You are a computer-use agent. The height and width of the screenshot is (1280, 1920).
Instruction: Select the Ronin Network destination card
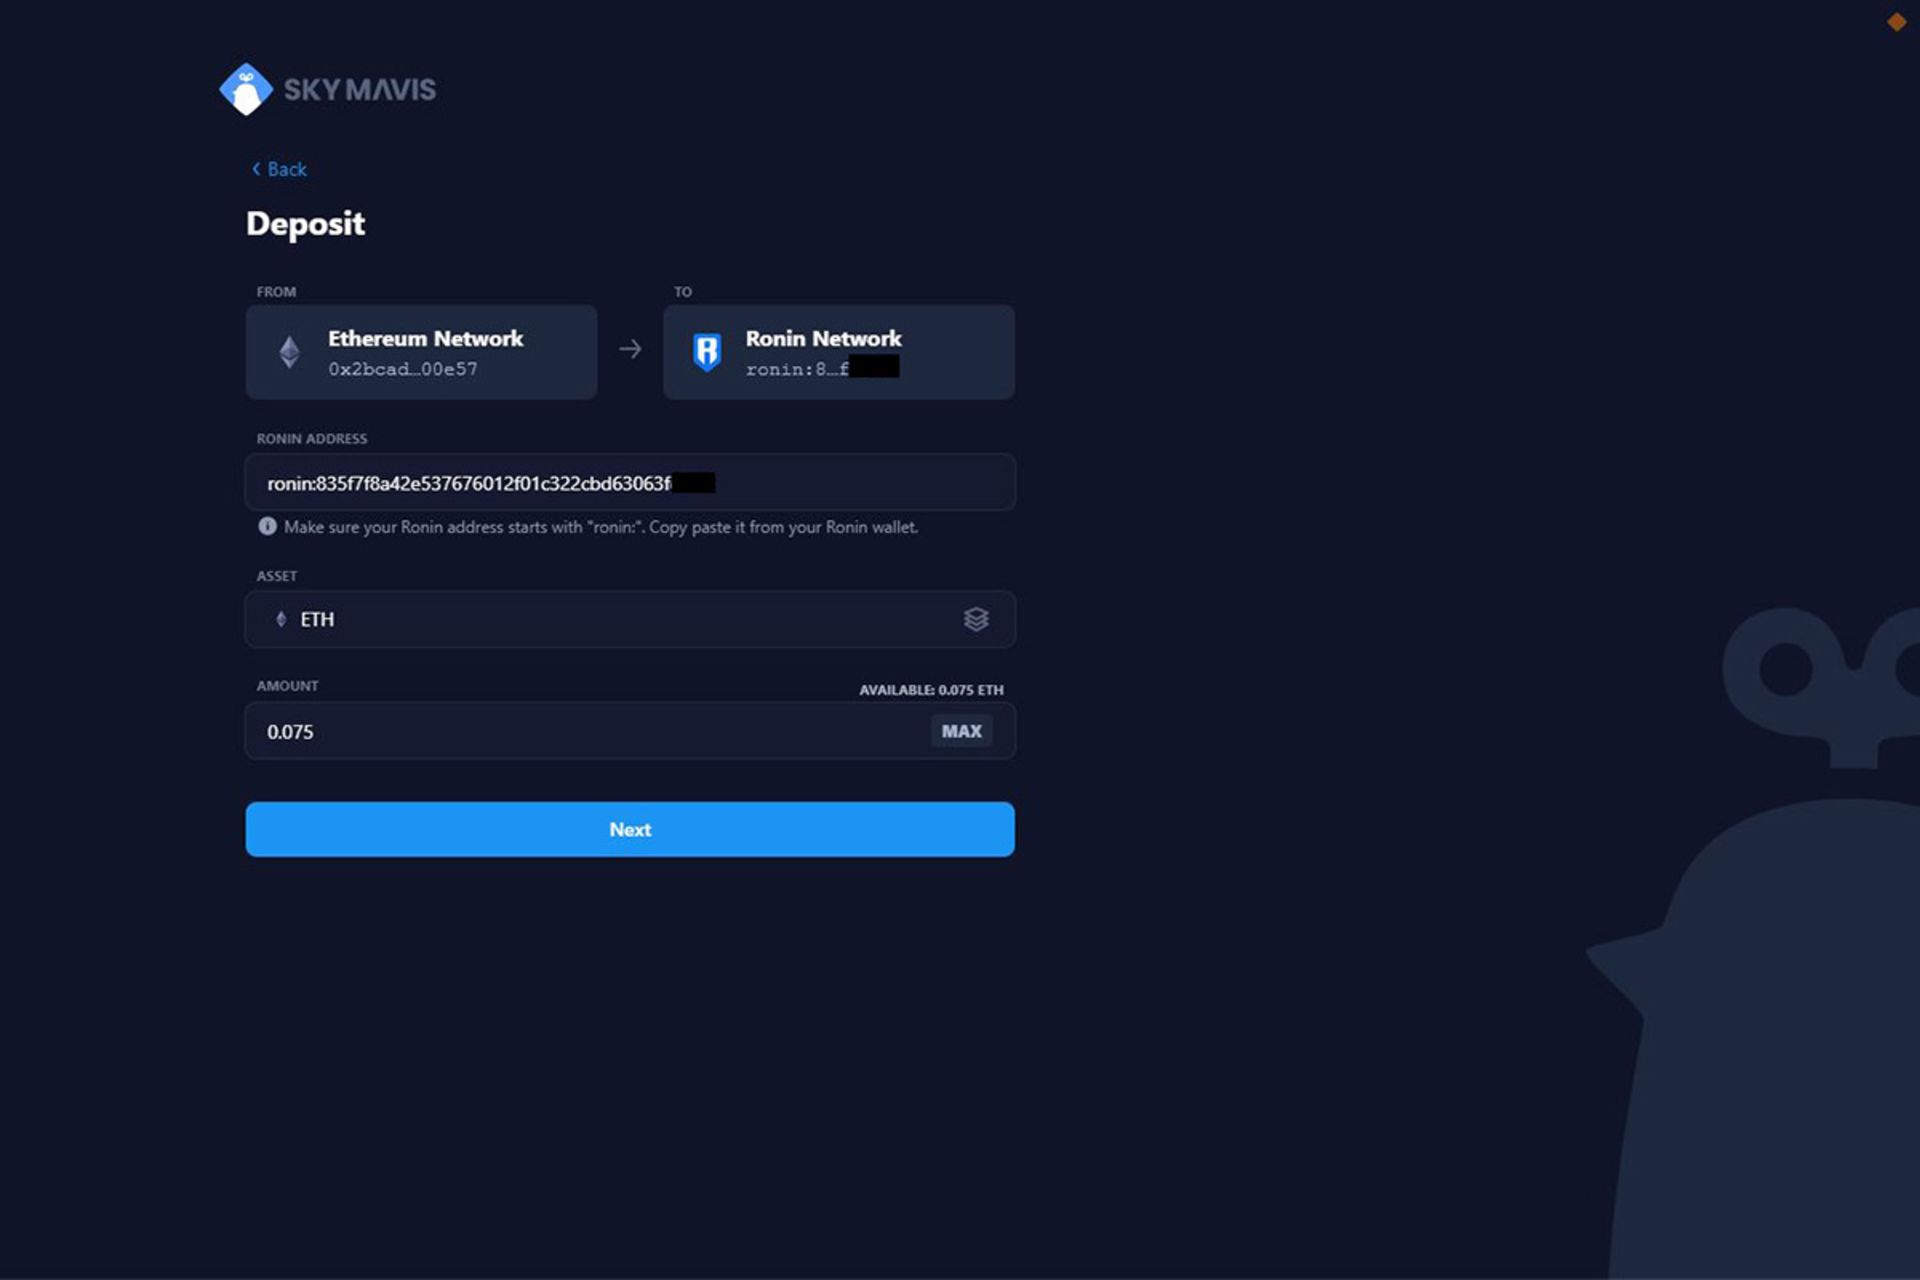click(x=839, y=352)
